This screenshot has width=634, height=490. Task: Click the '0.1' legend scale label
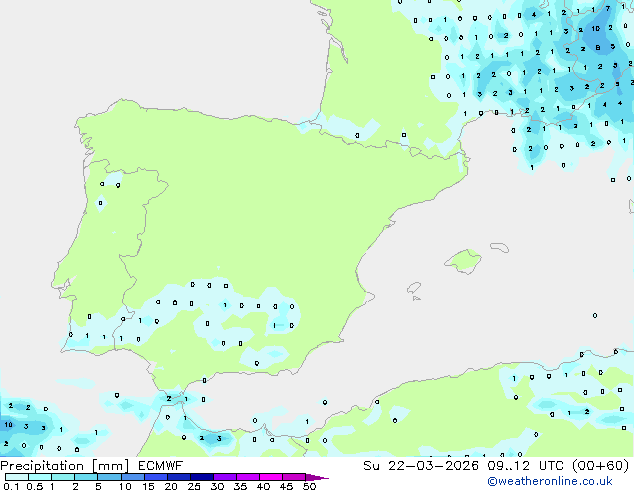[x=11, y=486]
